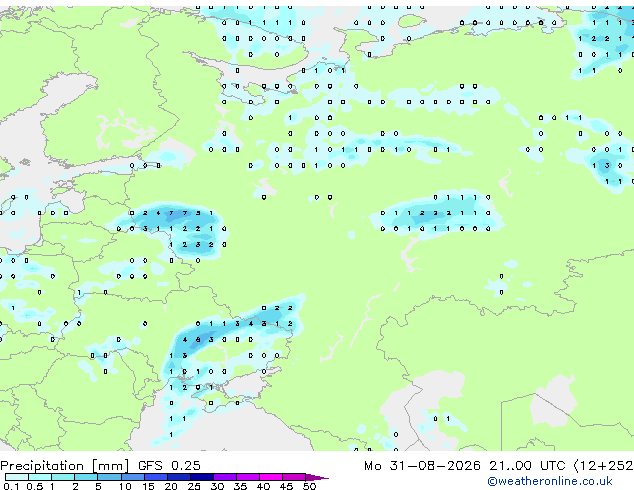
Task: Click the 'GFS 0.25' model label
Action: (x=169, y=466)
